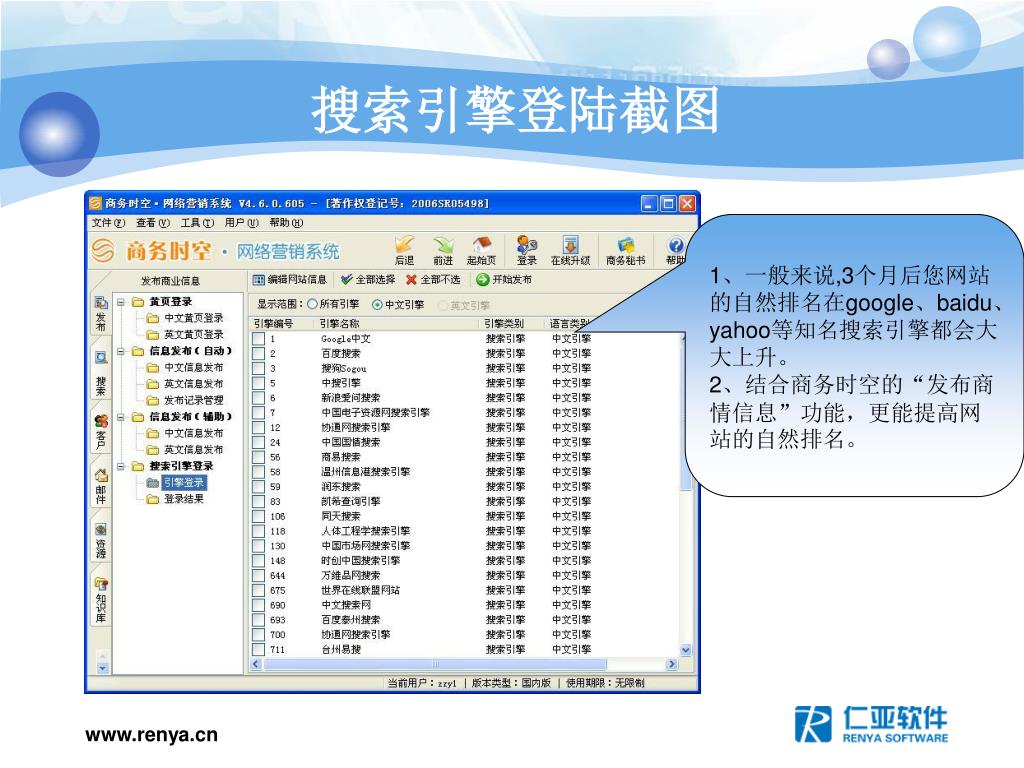The height and width of the screenshot is (768, 1024).
Task: Check the box for 中搜引擎 row
Action: [x=259, y=383]
